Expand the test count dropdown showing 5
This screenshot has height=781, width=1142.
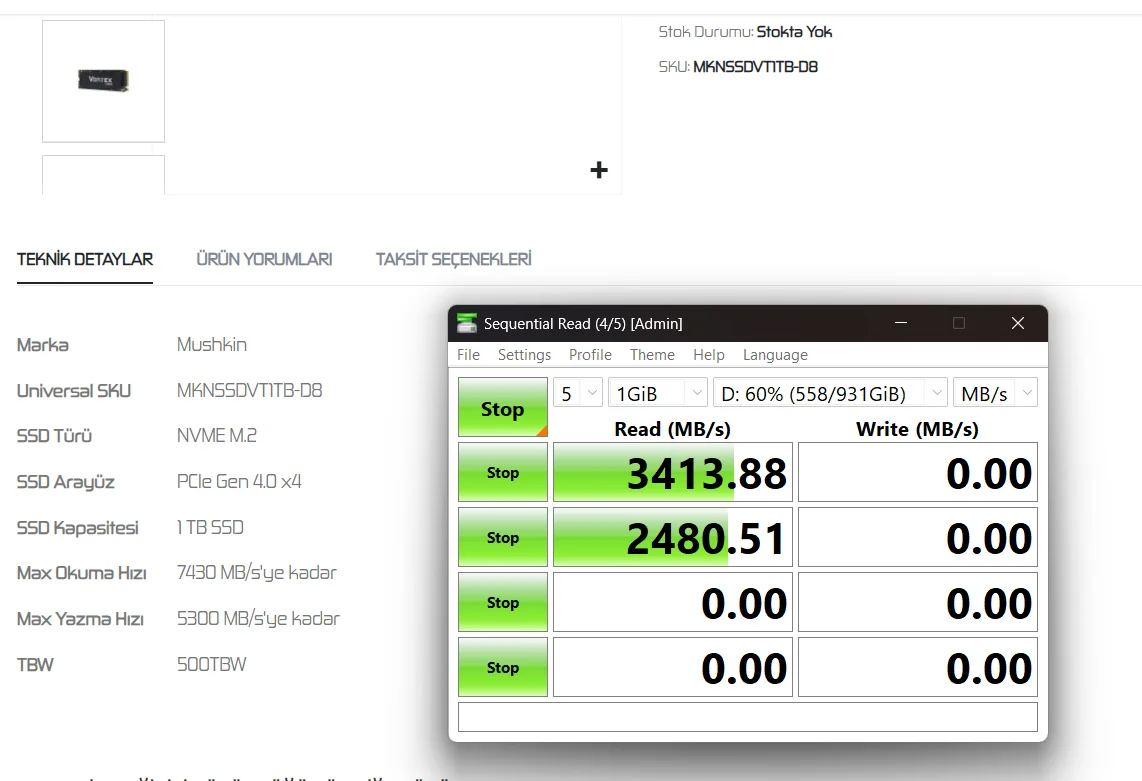(578, 393)
